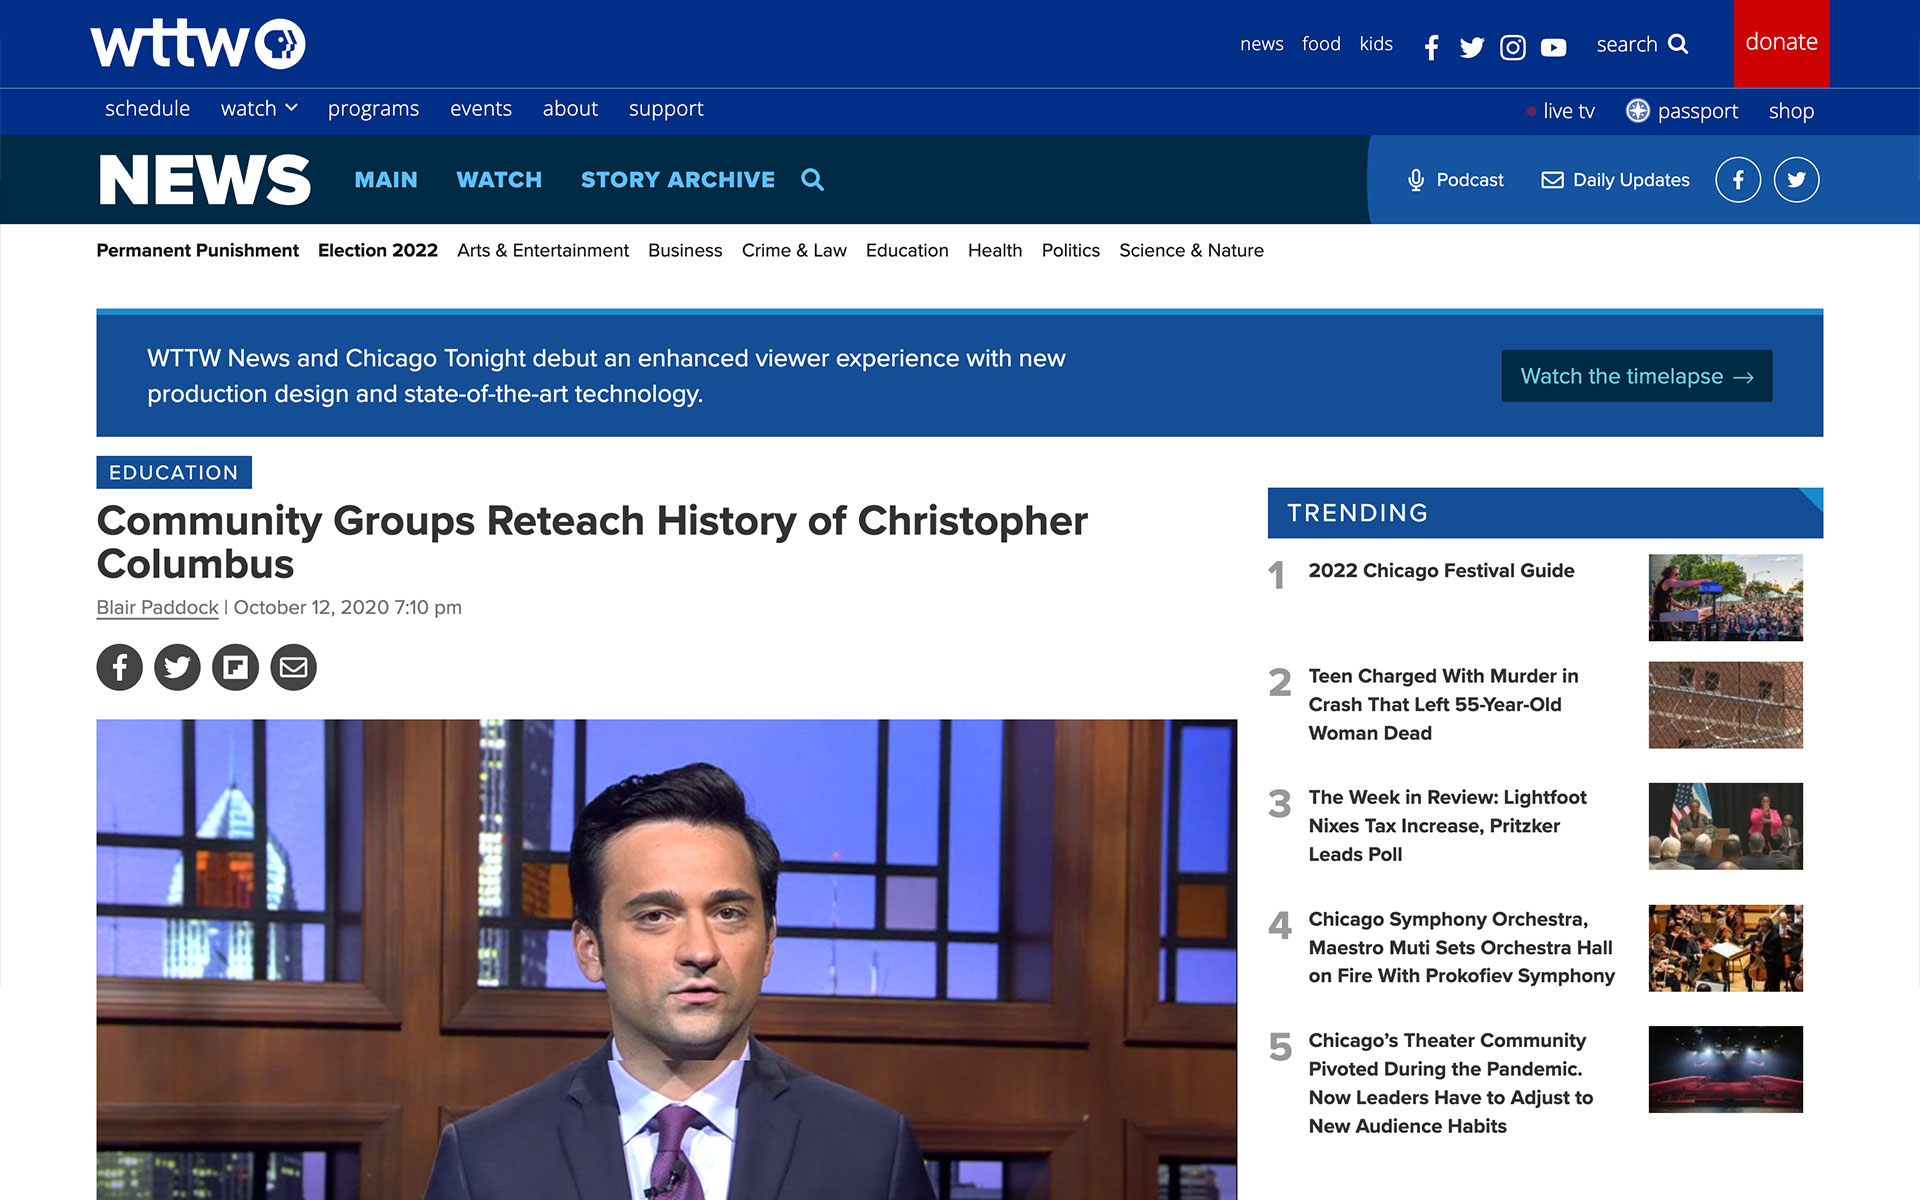Open WTTW Instagram icon in top header
The image size is (1920, 1200).
1513,47
